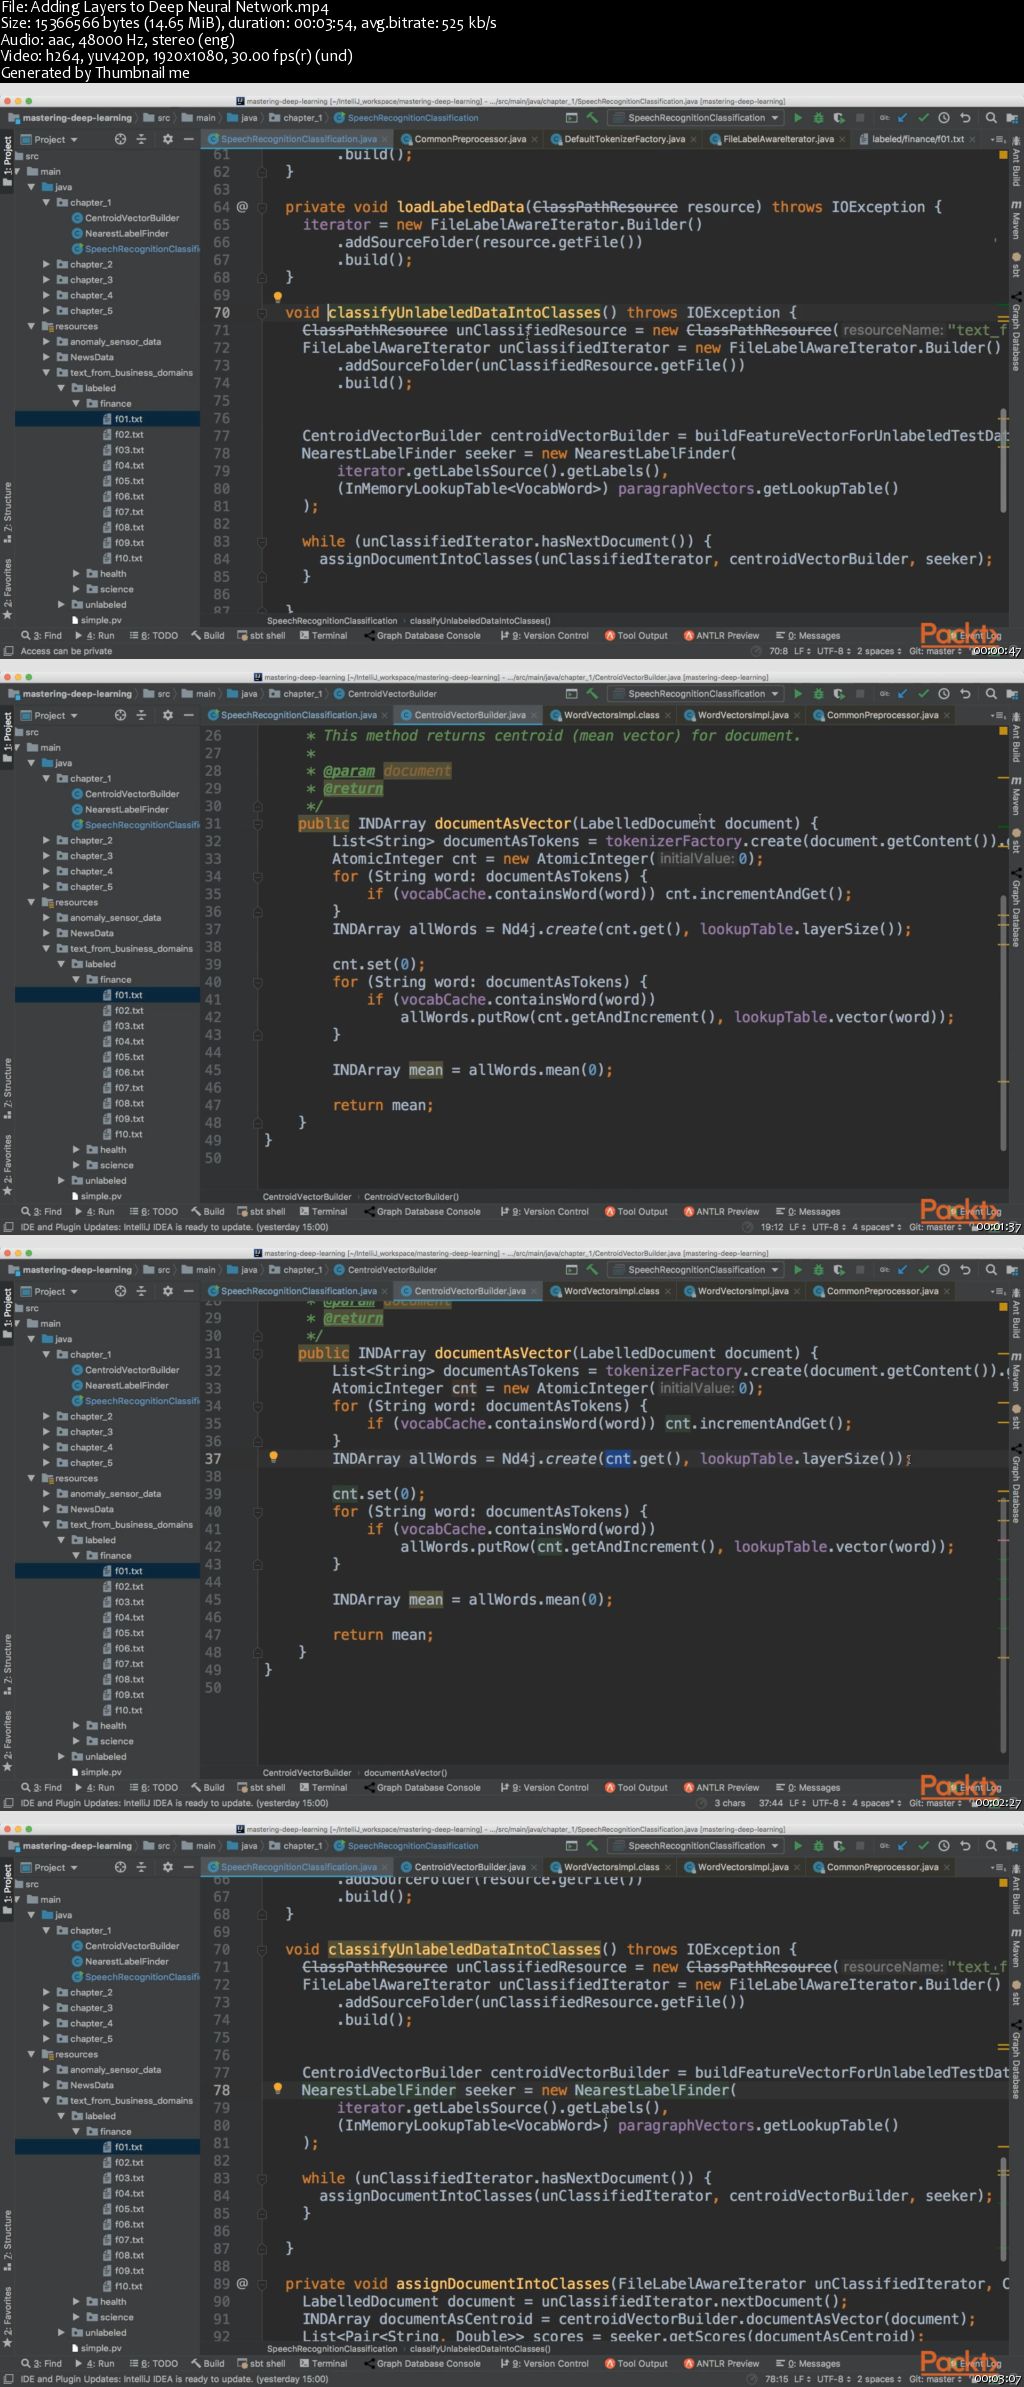Expand the unlabeled folder in the 00:03:07 frame
This screenshot has height=2387, width=1024.
coord(61,2333)
